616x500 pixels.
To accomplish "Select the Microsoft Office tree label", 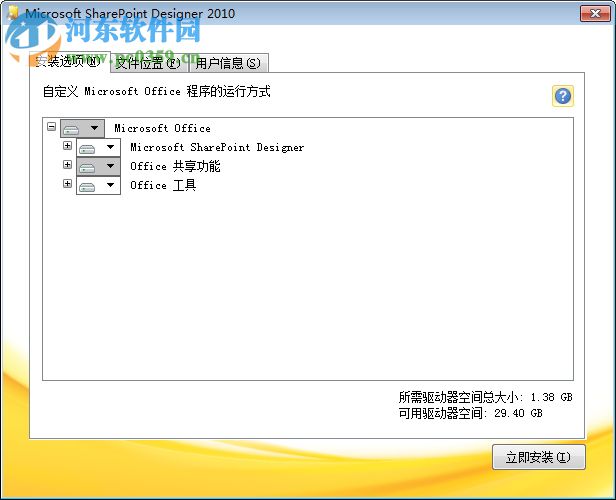I will pos(162,128).
